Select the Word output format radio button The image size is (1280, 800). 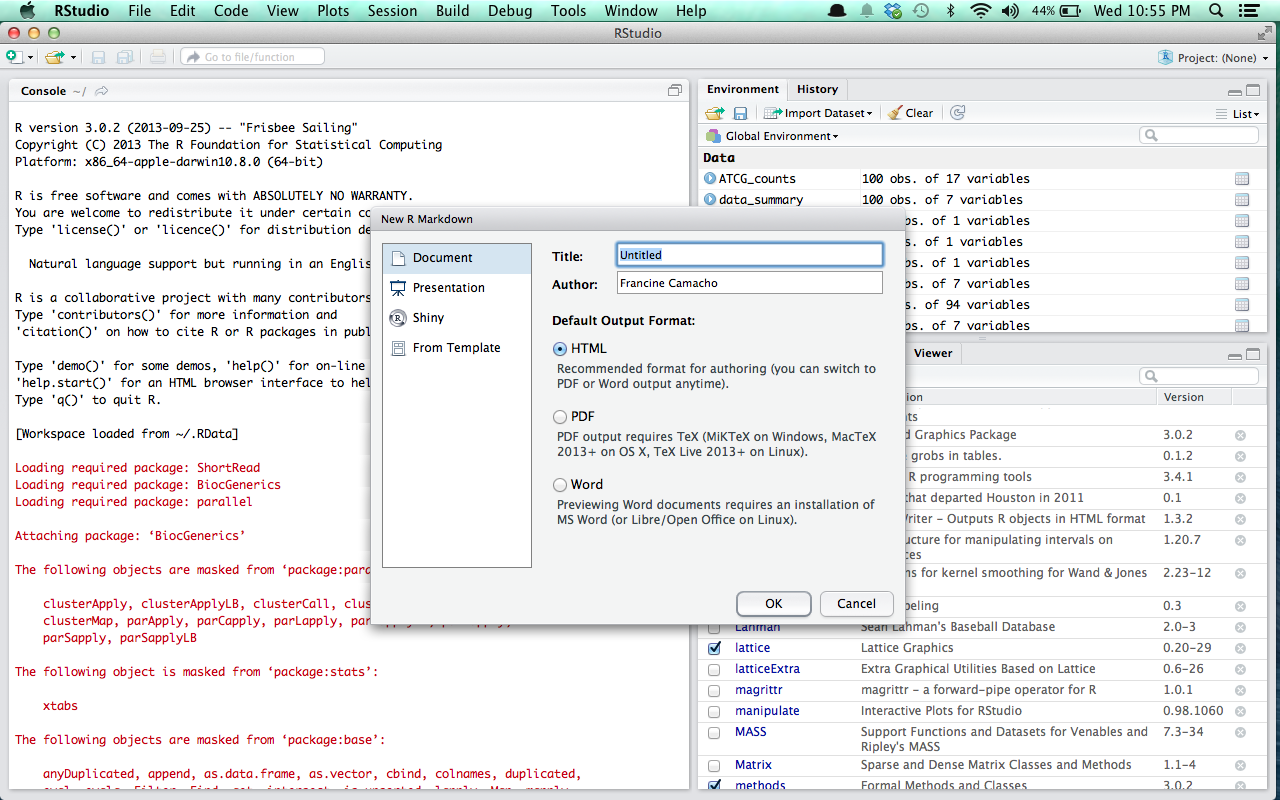[560, 485]
